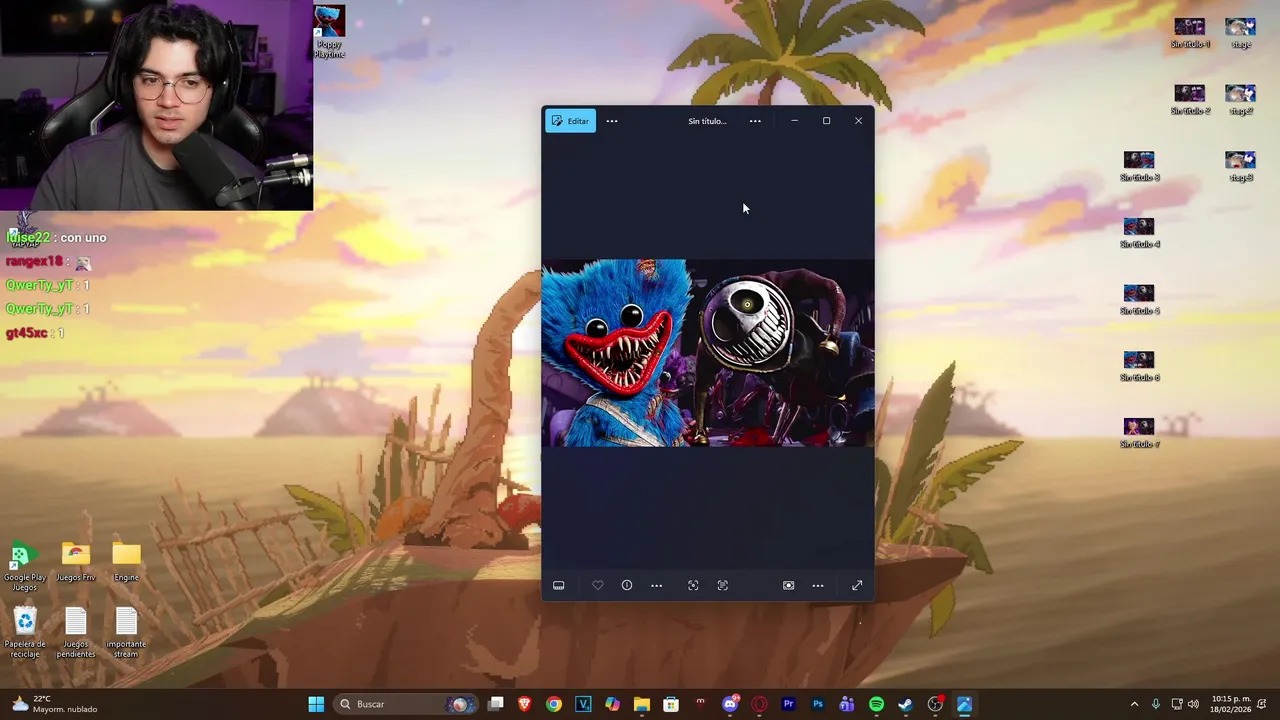
Task: Open the more options menu beside Editar
Action: (x=612, y=121)
